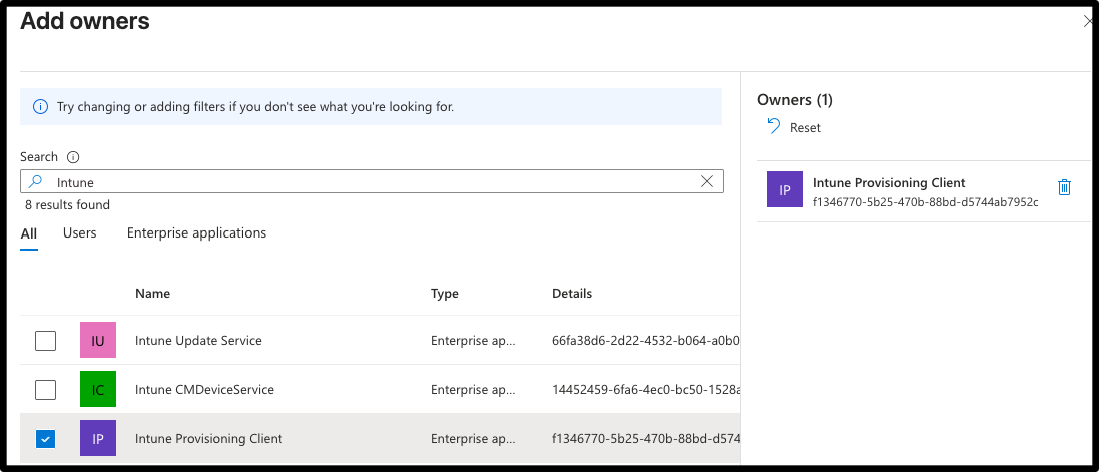Click the Reset undo arrow icon

(773, 126)
